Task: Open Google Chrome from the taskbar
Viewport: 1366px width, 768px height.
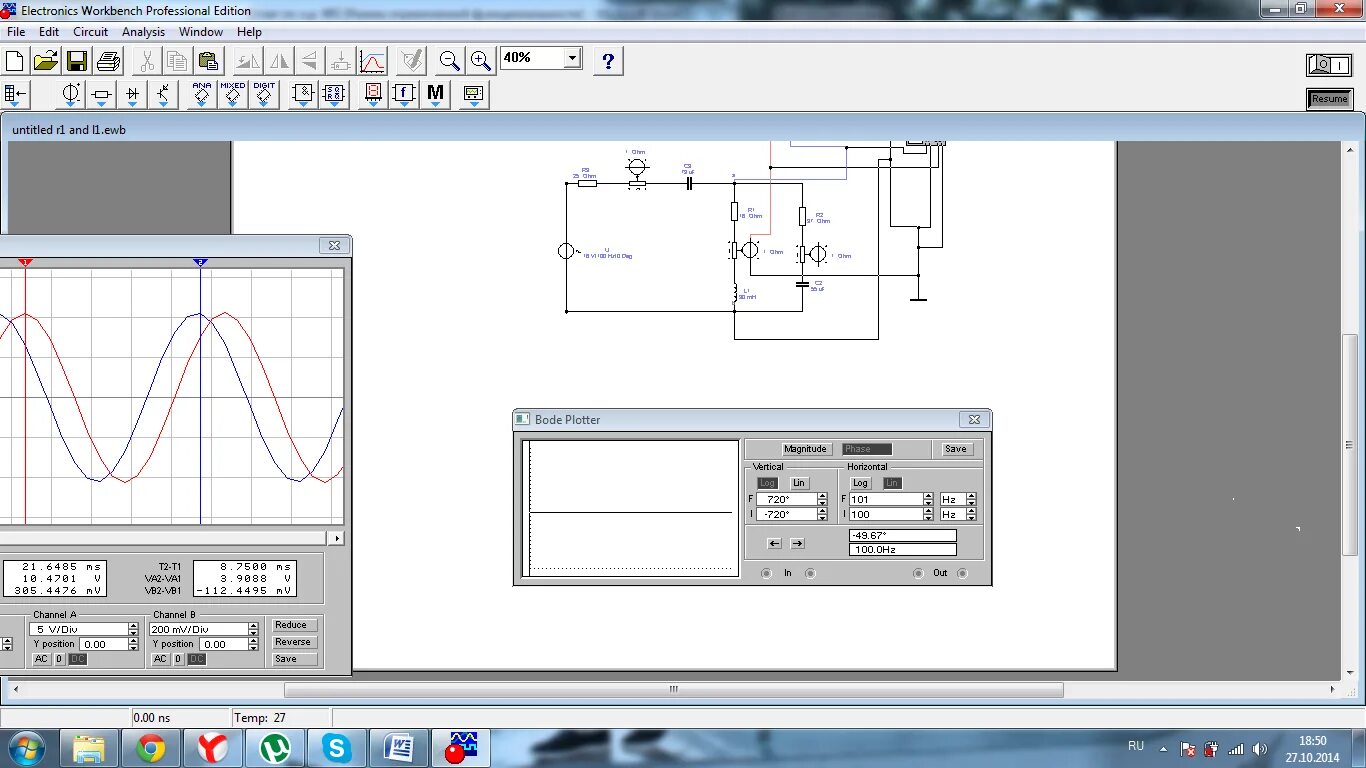Action: 152,748
